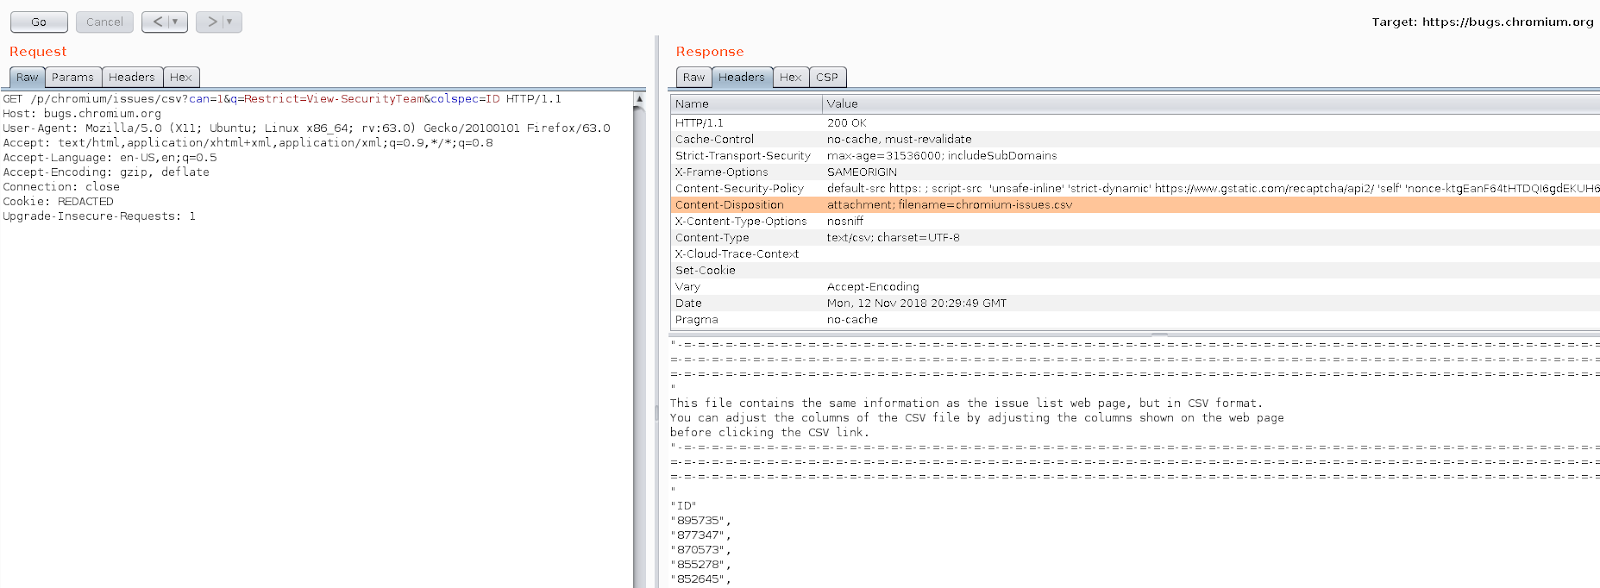Image resolution: width=1600 pixels, height=588 pixels.
Task: Select the Date header row
Action: pos(1135,303)
